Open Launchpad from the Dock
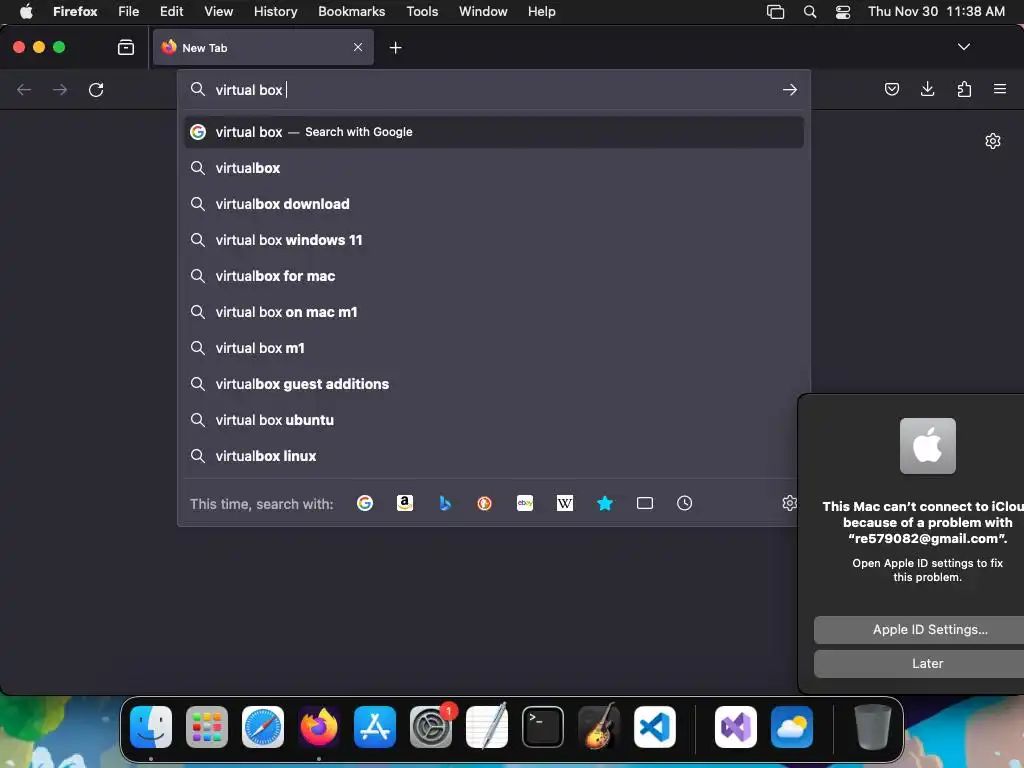1024x768 pixels. coord(207,727)
